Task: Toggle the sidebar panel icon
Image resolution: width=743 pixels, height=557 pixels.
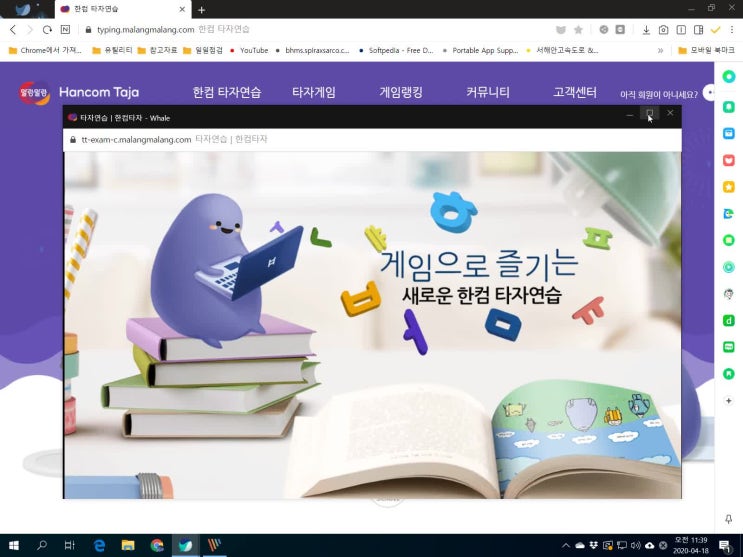Action: [x=698, y=30]
